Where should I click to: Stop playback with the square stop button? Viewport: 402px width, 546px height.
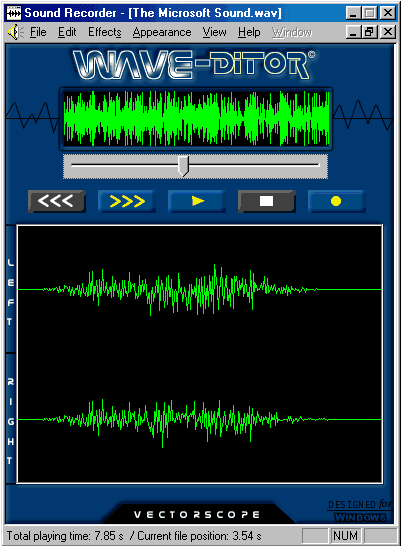pyautogui.click(x=267, y=201)
